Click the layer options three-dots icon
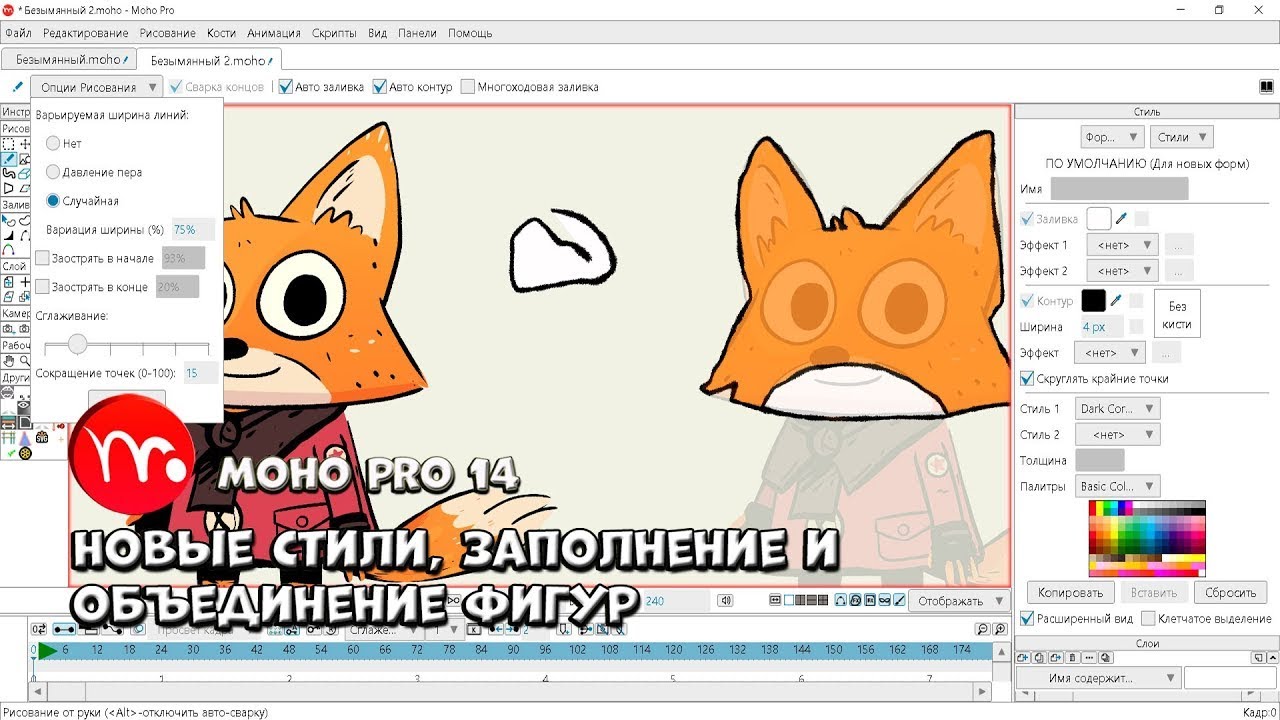Viewport: 1280px width, 720px height. click(x=1089, y=657)
